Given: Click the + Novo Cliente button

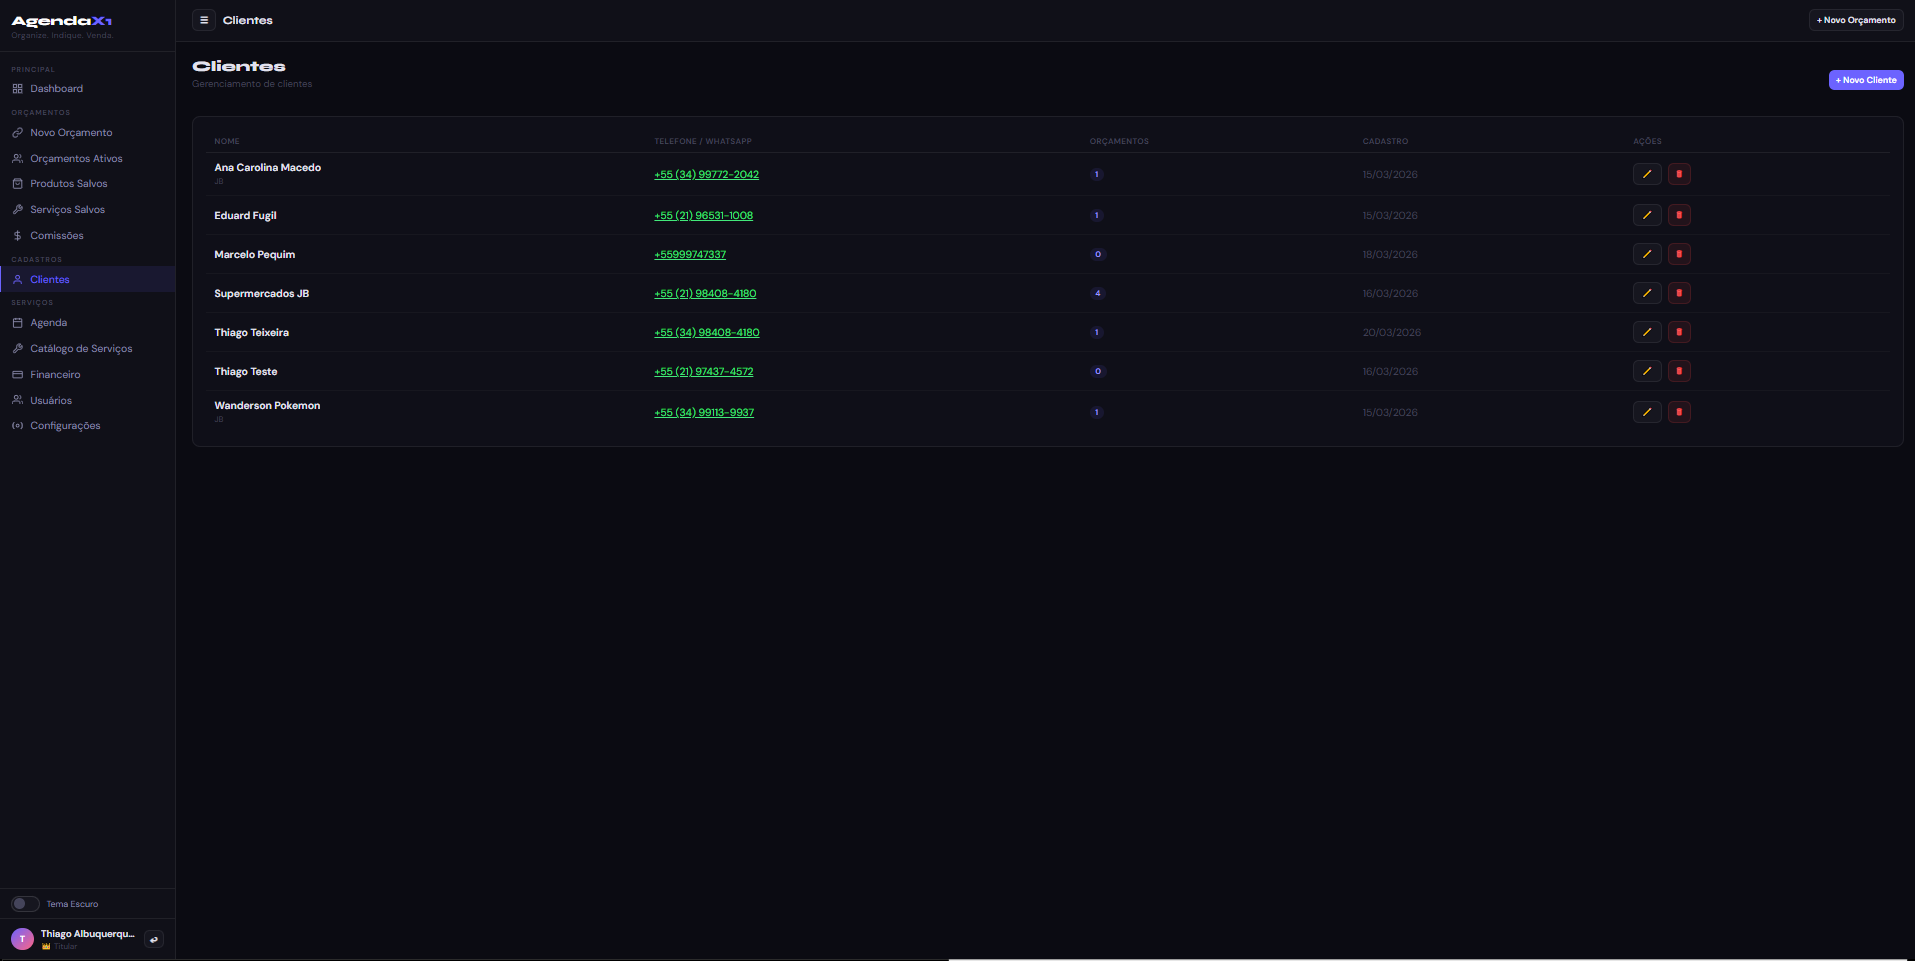Looking at the screenshot, I should pyautogui.click(x=1865, y=80).
